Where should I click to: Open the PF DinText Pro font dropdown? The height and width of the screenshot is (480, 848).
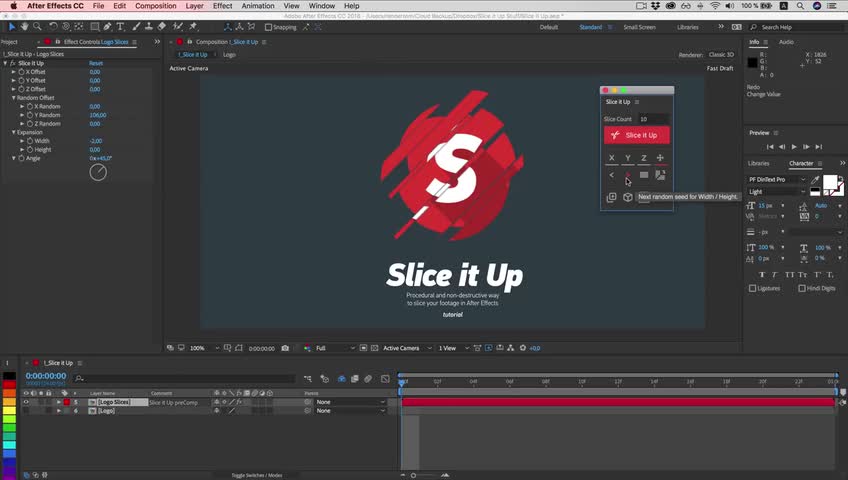click(777, 179)
